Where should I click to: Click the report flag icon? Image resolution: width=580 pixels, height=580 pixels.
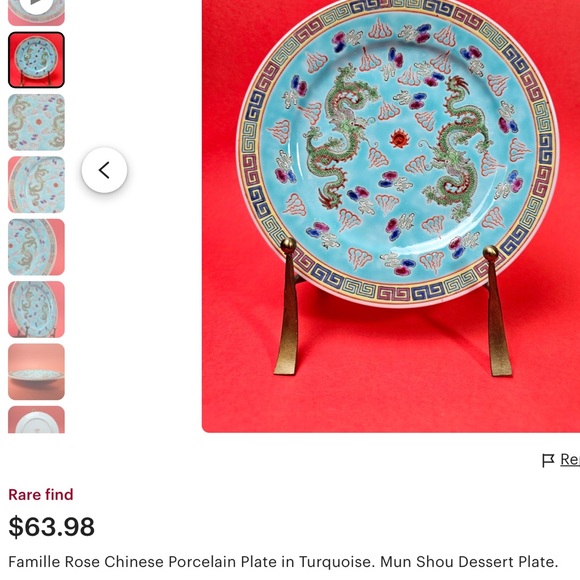[548, 460]
